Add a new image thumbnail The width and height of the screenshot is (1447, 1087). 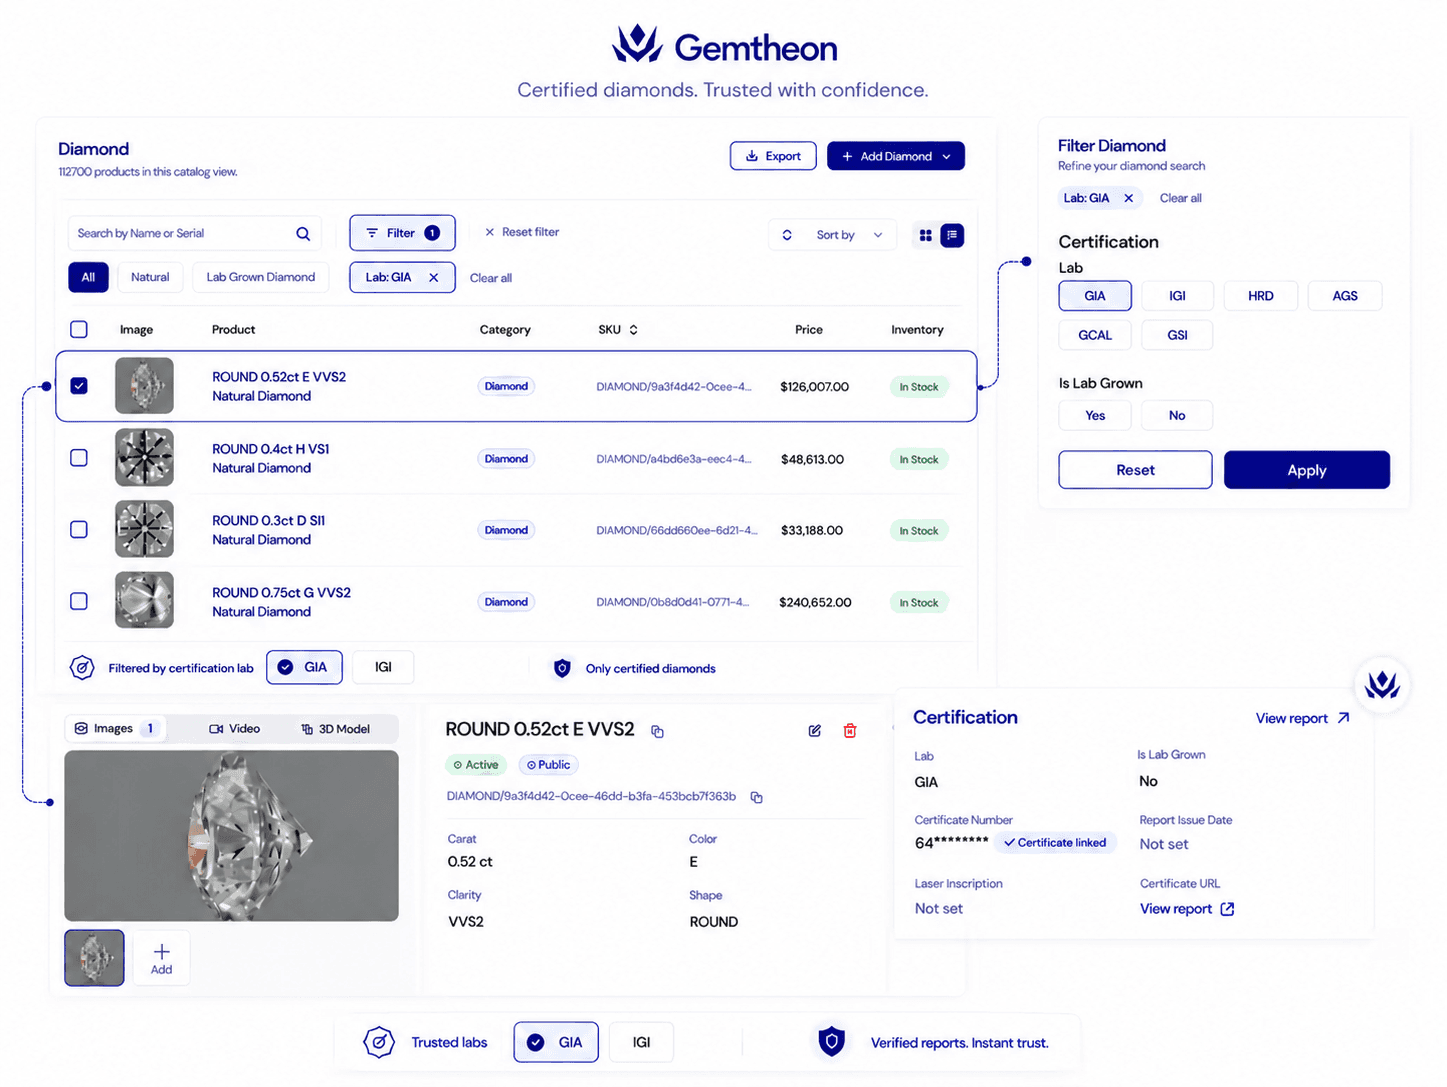click(161, 958)
